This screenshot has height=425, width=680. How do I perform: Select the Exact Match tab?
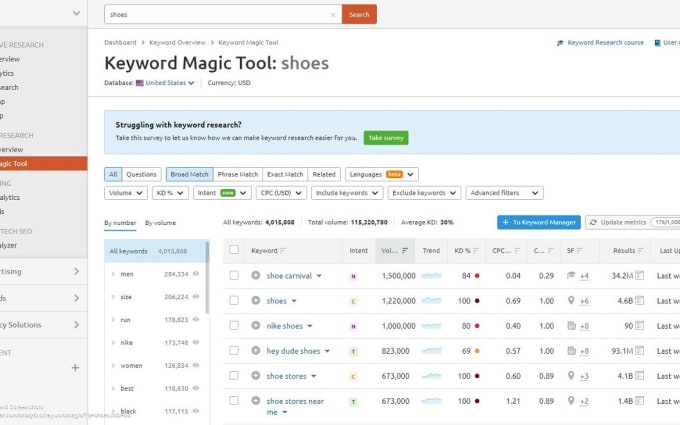tap(285, 174)
